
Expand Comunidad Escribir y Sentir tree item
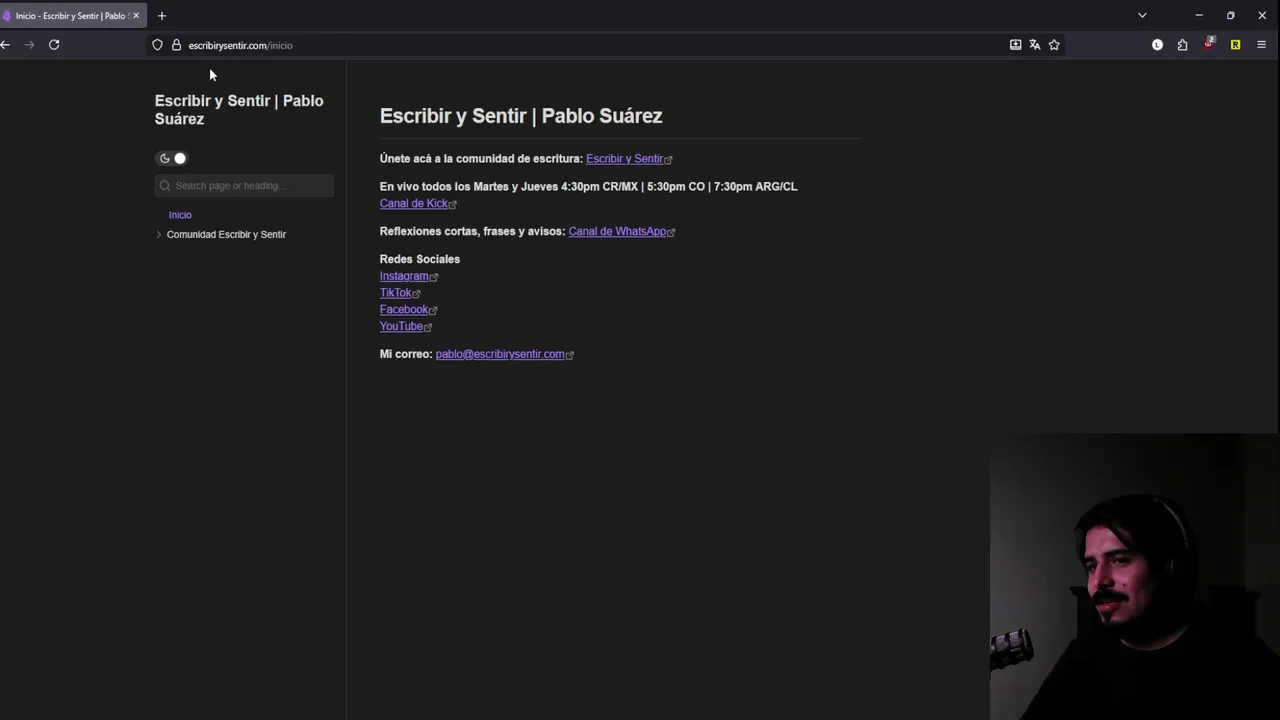[x=159, y=235]
